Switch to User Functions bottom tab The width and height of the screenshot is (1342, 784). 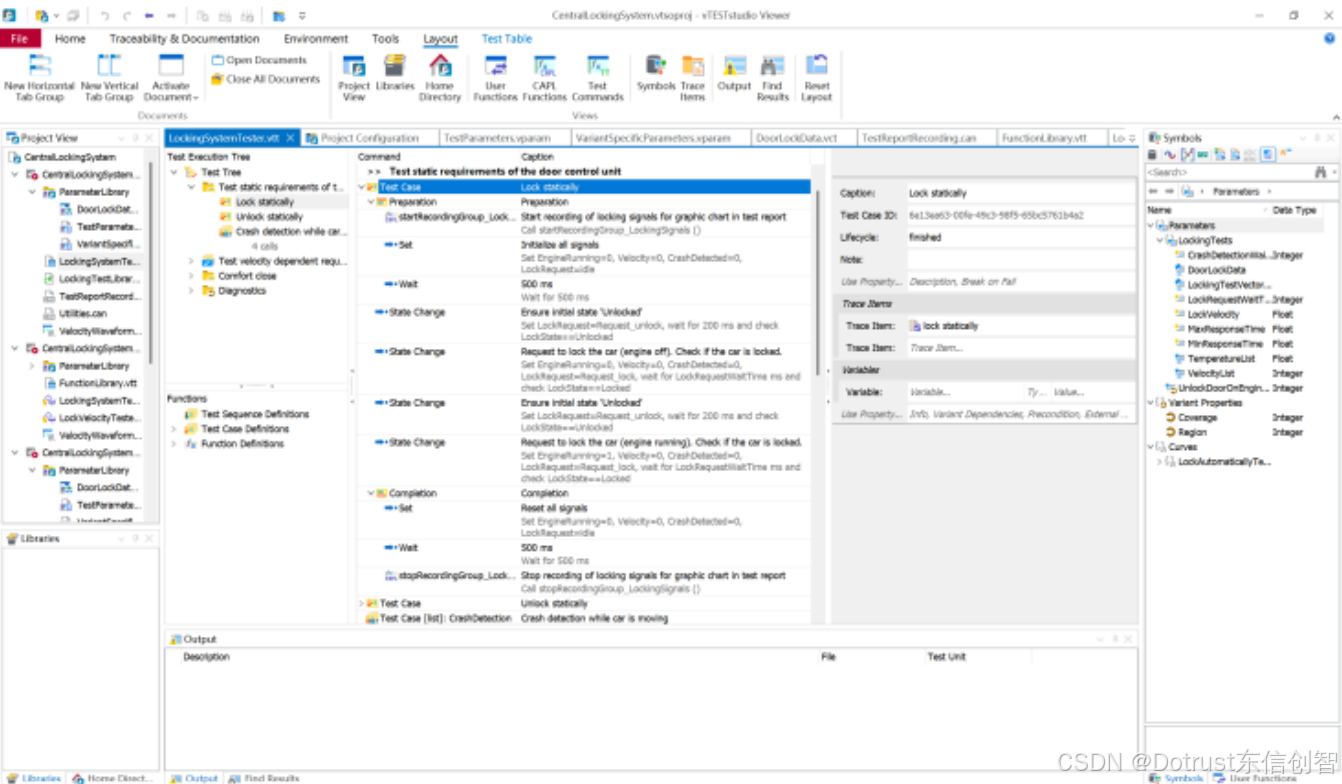click(x=1255, y=778)
